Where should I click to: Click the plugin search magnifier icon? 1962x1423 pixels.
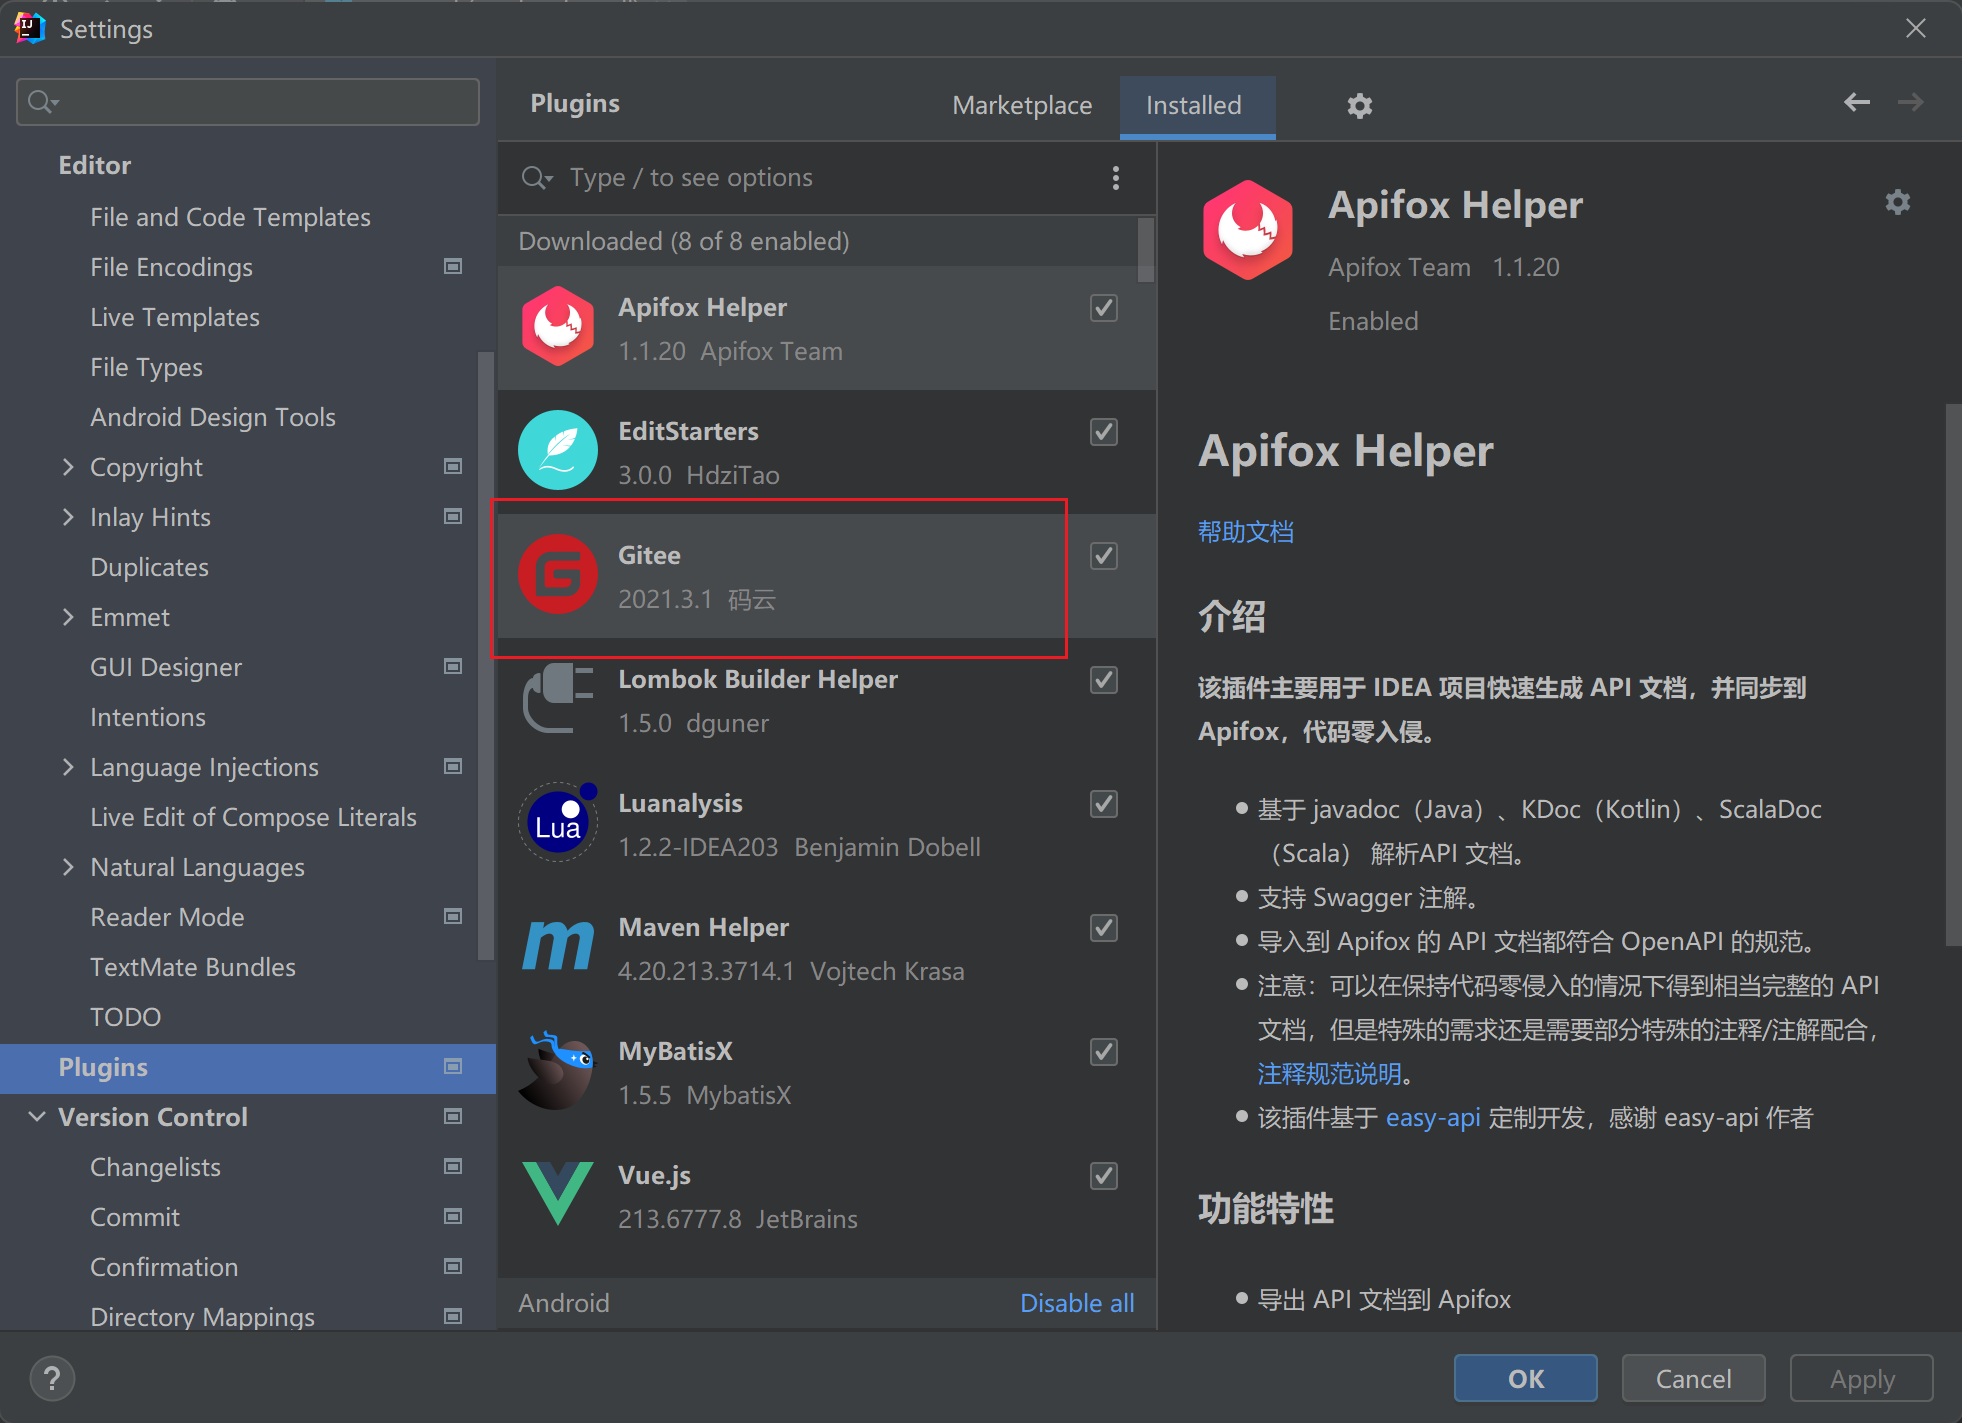click(536, 178)
